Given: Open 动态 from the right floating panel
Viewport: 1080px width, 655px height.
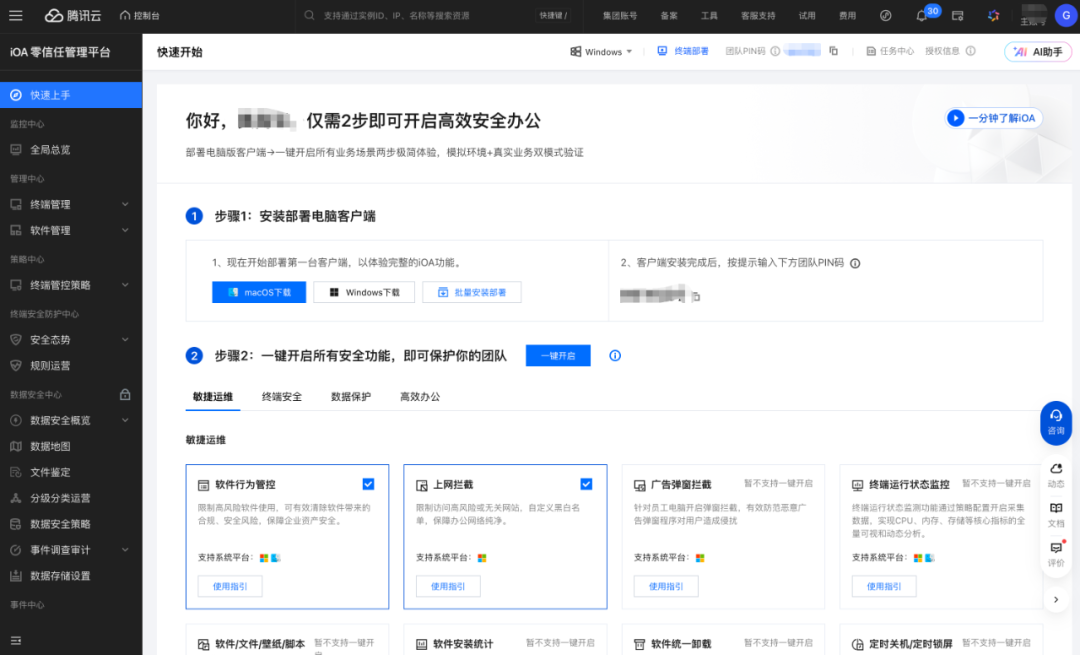Looking at the screenshot, I should click(x=1056, y=474).
